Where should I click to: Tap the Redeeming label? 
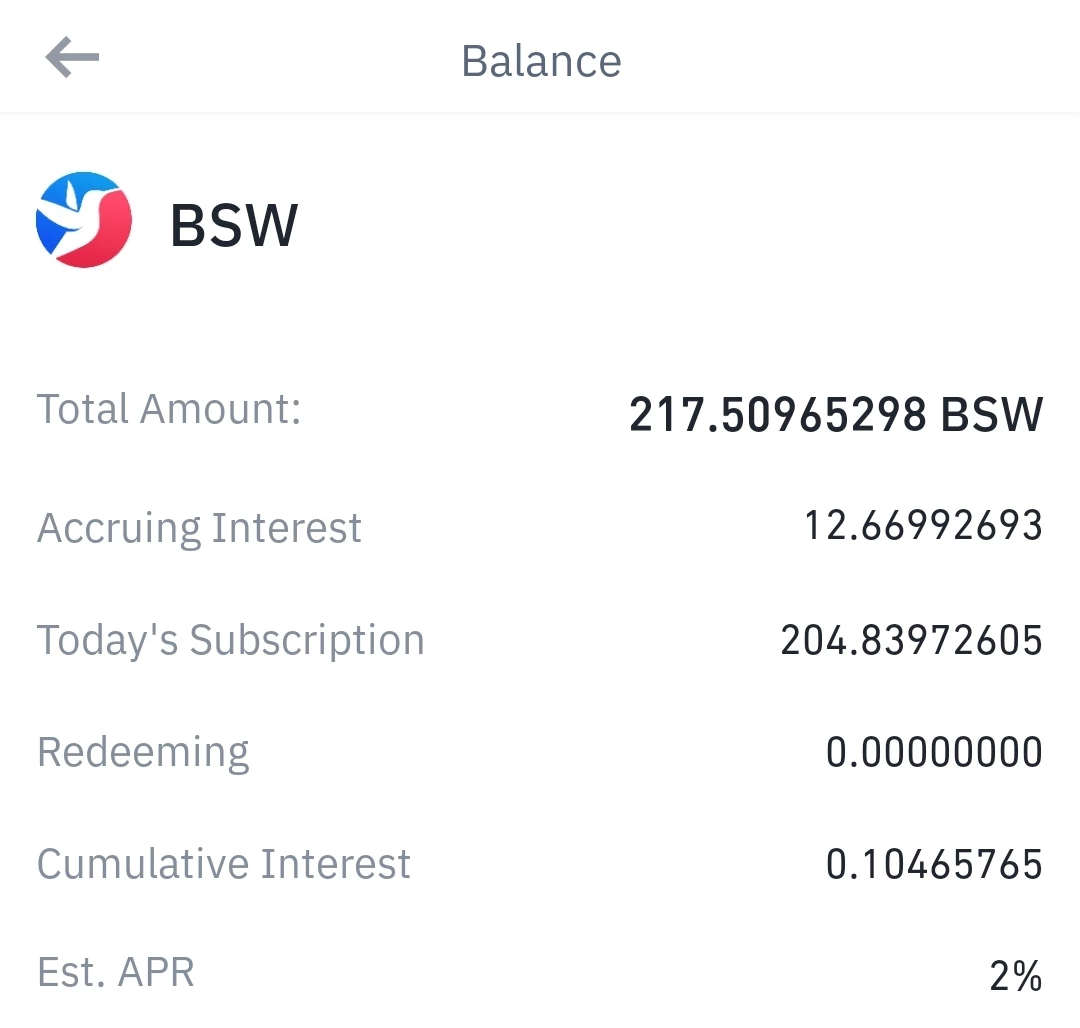143,753
